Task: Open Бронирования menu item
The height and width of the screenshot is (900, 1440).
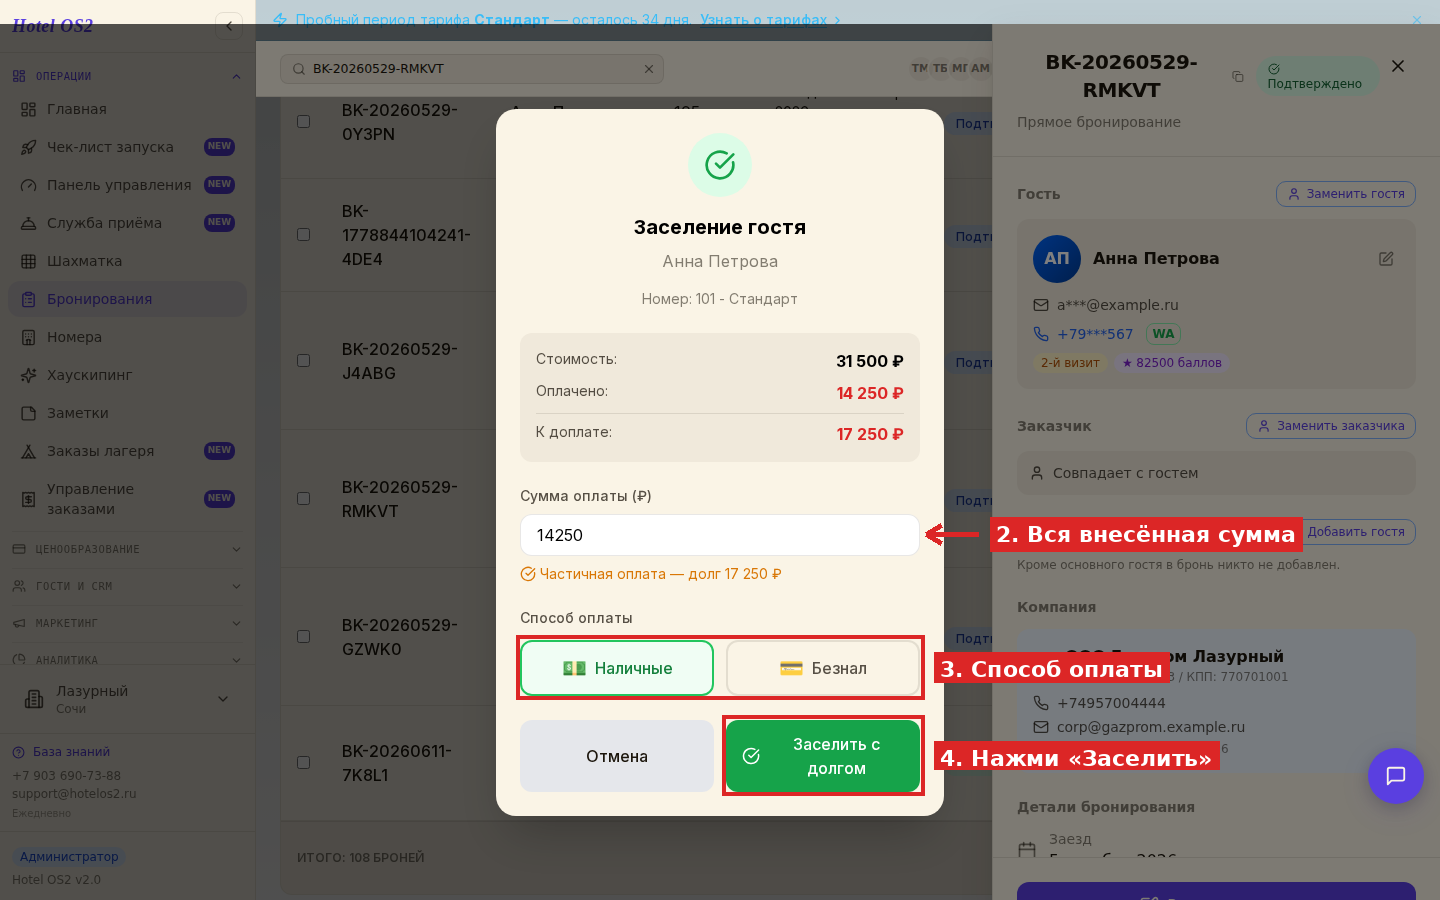Action: (127, 299)
